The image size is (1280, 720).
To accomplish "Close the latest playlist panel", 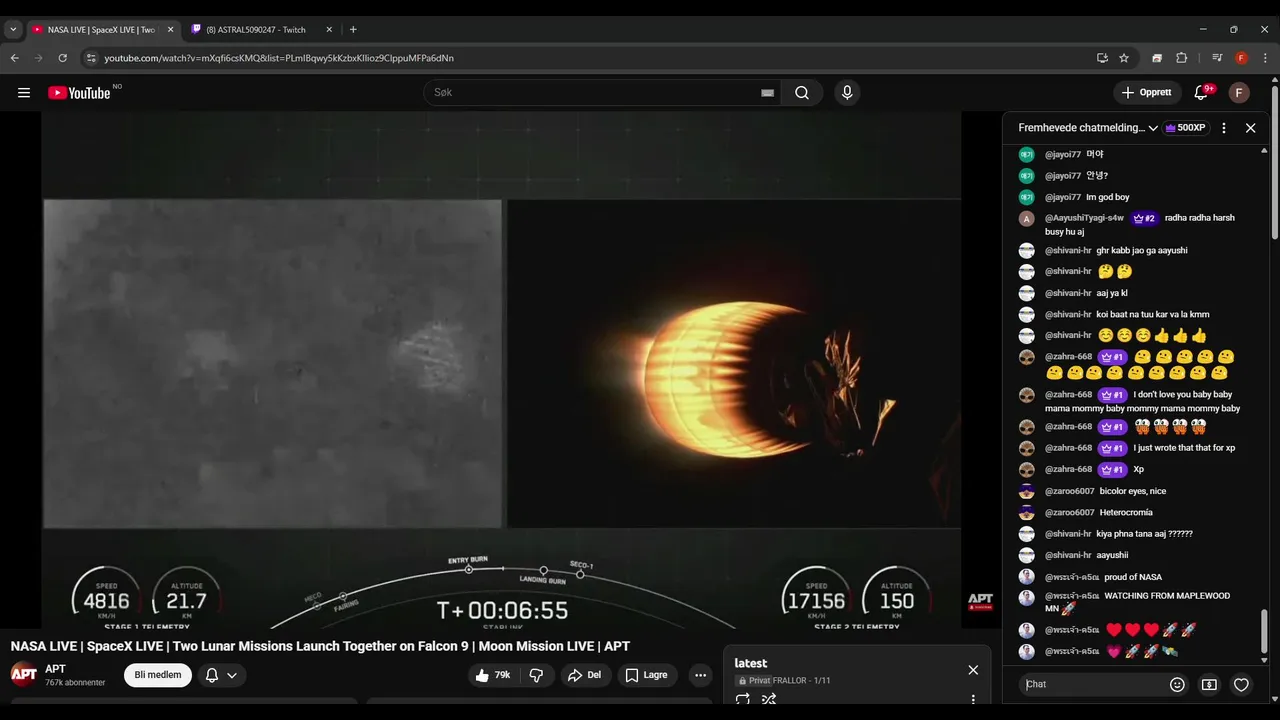I will coord(973,670).
